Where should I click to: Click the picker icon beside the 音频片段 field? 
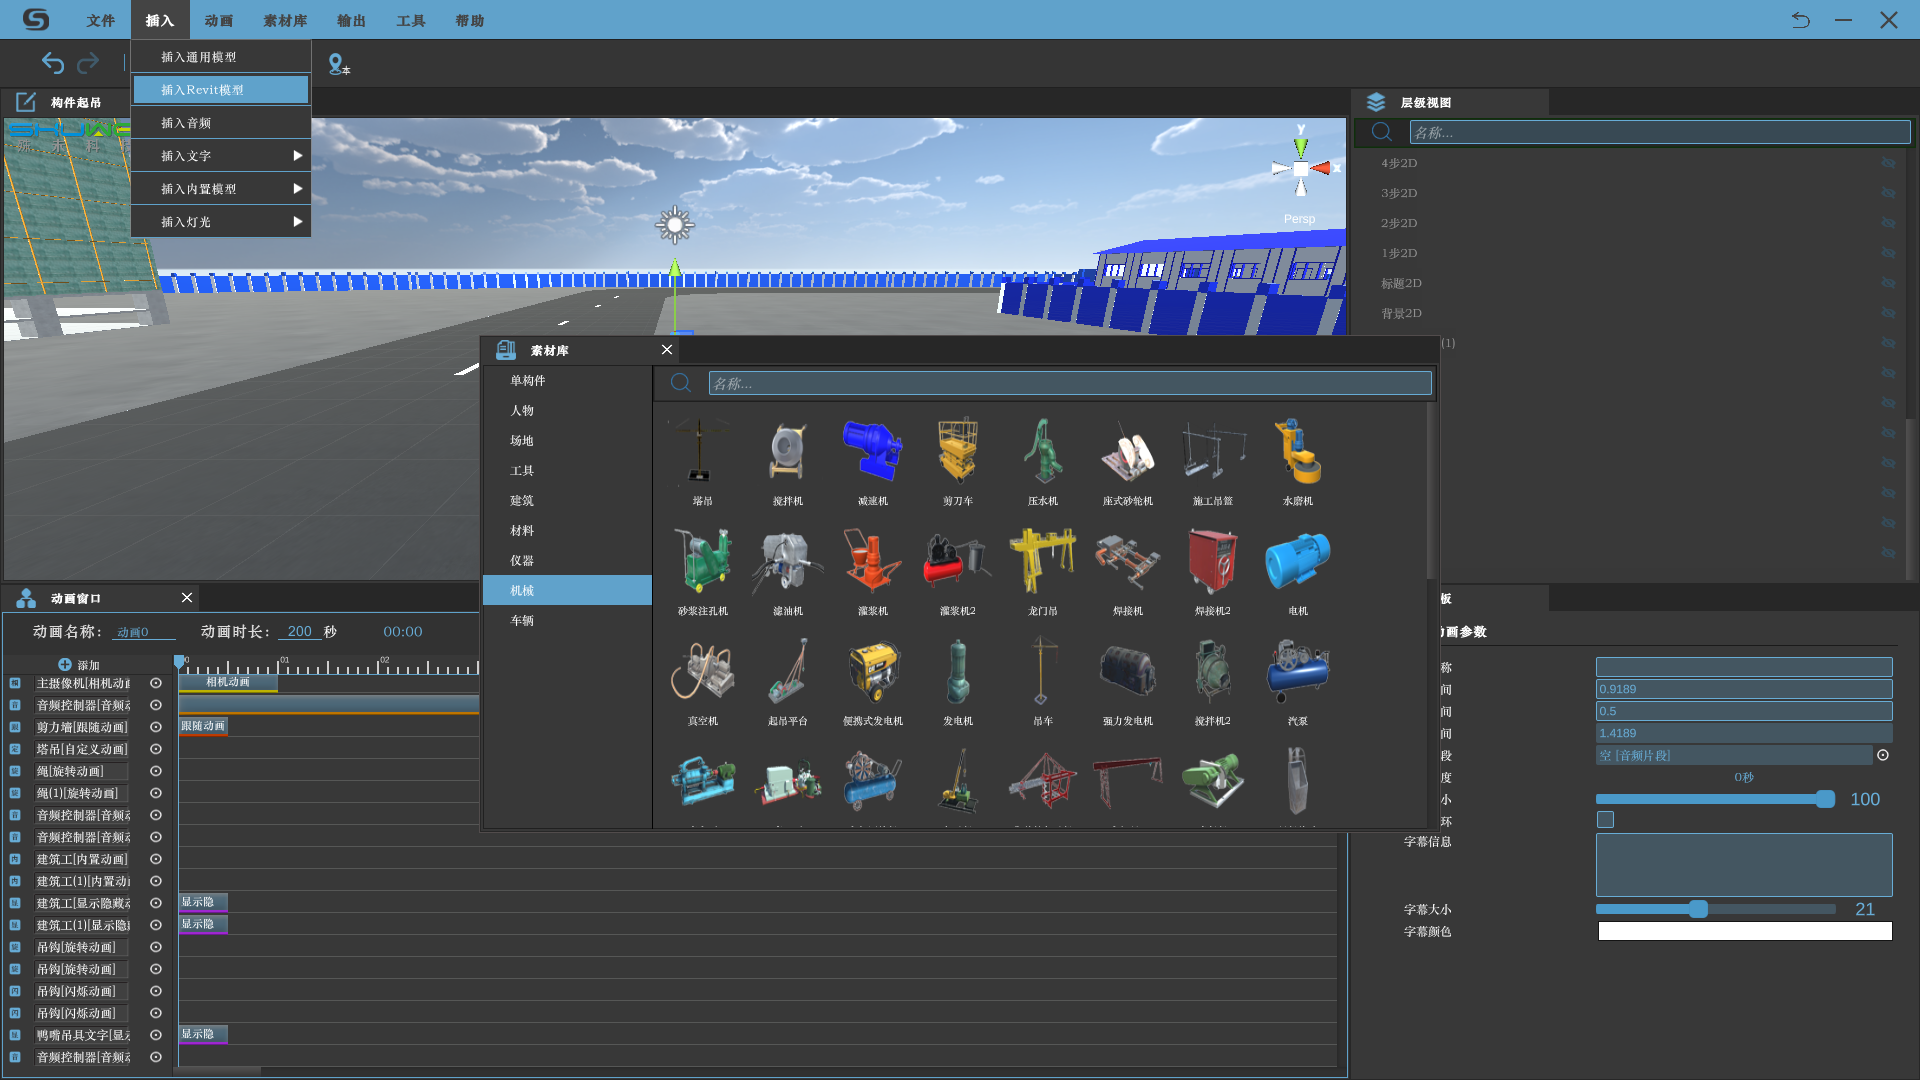pyautogui.click(x=1883, y=756)
